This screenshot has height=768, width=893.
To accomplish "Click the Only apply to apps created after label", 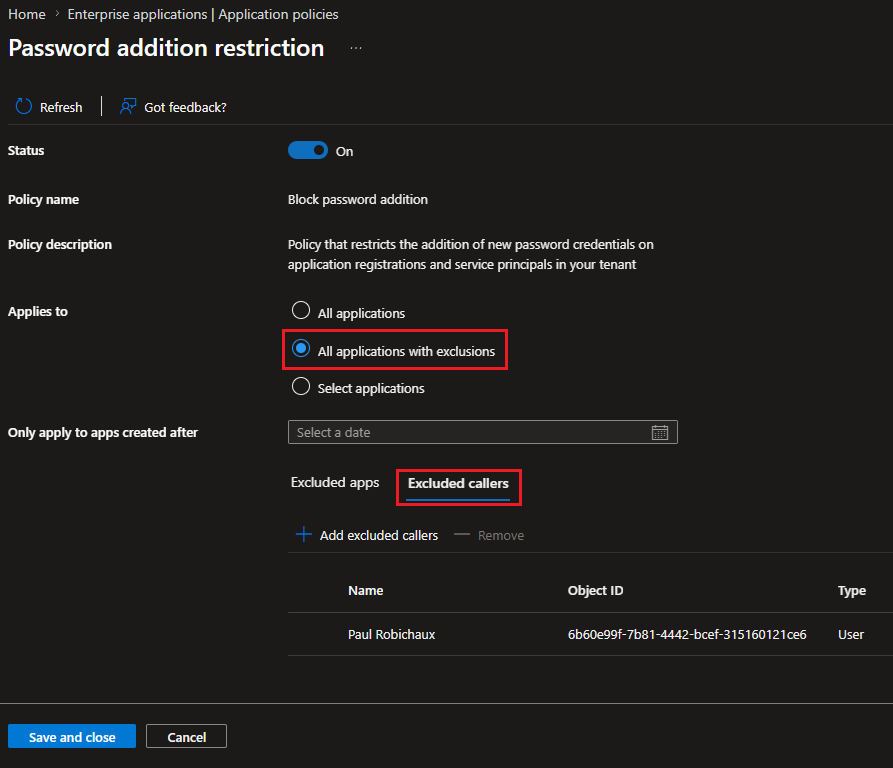I will (103, 433).
